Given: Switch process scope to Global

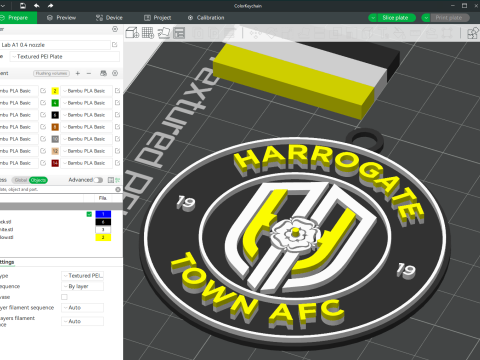Looking at the screenshot, I should (21, 180).
